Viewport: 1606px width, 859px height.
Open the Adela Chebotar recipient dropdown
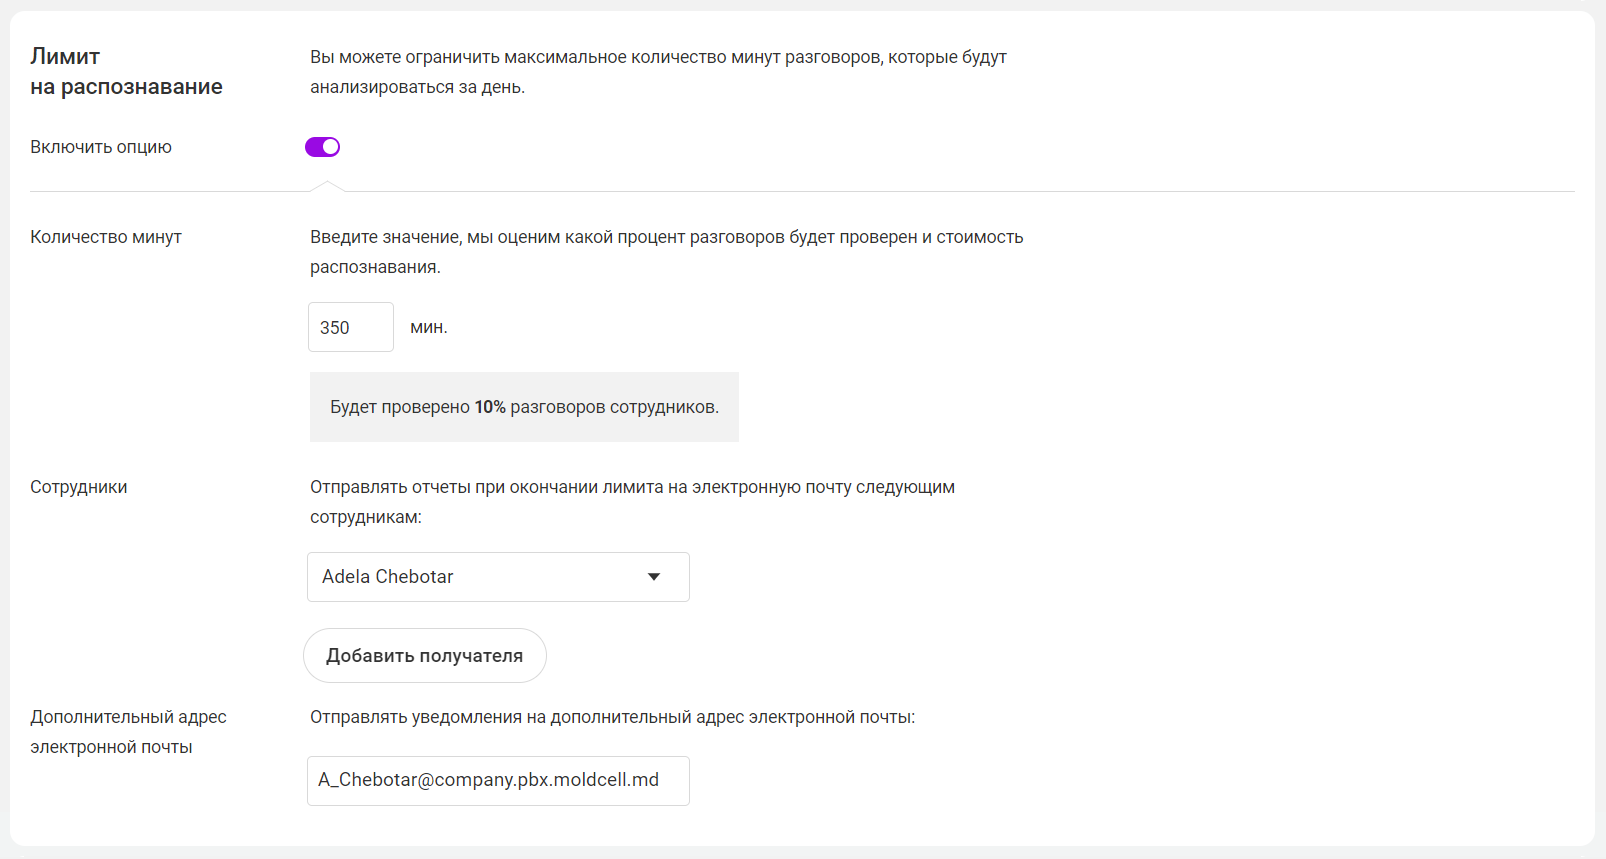pyautogui.click(x=480, y=577)
